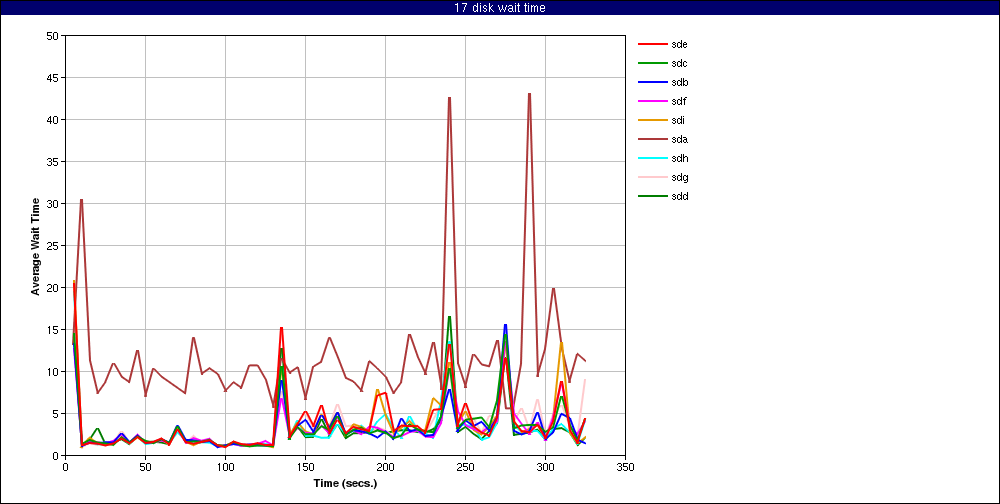Click the brown sda legend color line
The image size is (1000, 504).
651,139
